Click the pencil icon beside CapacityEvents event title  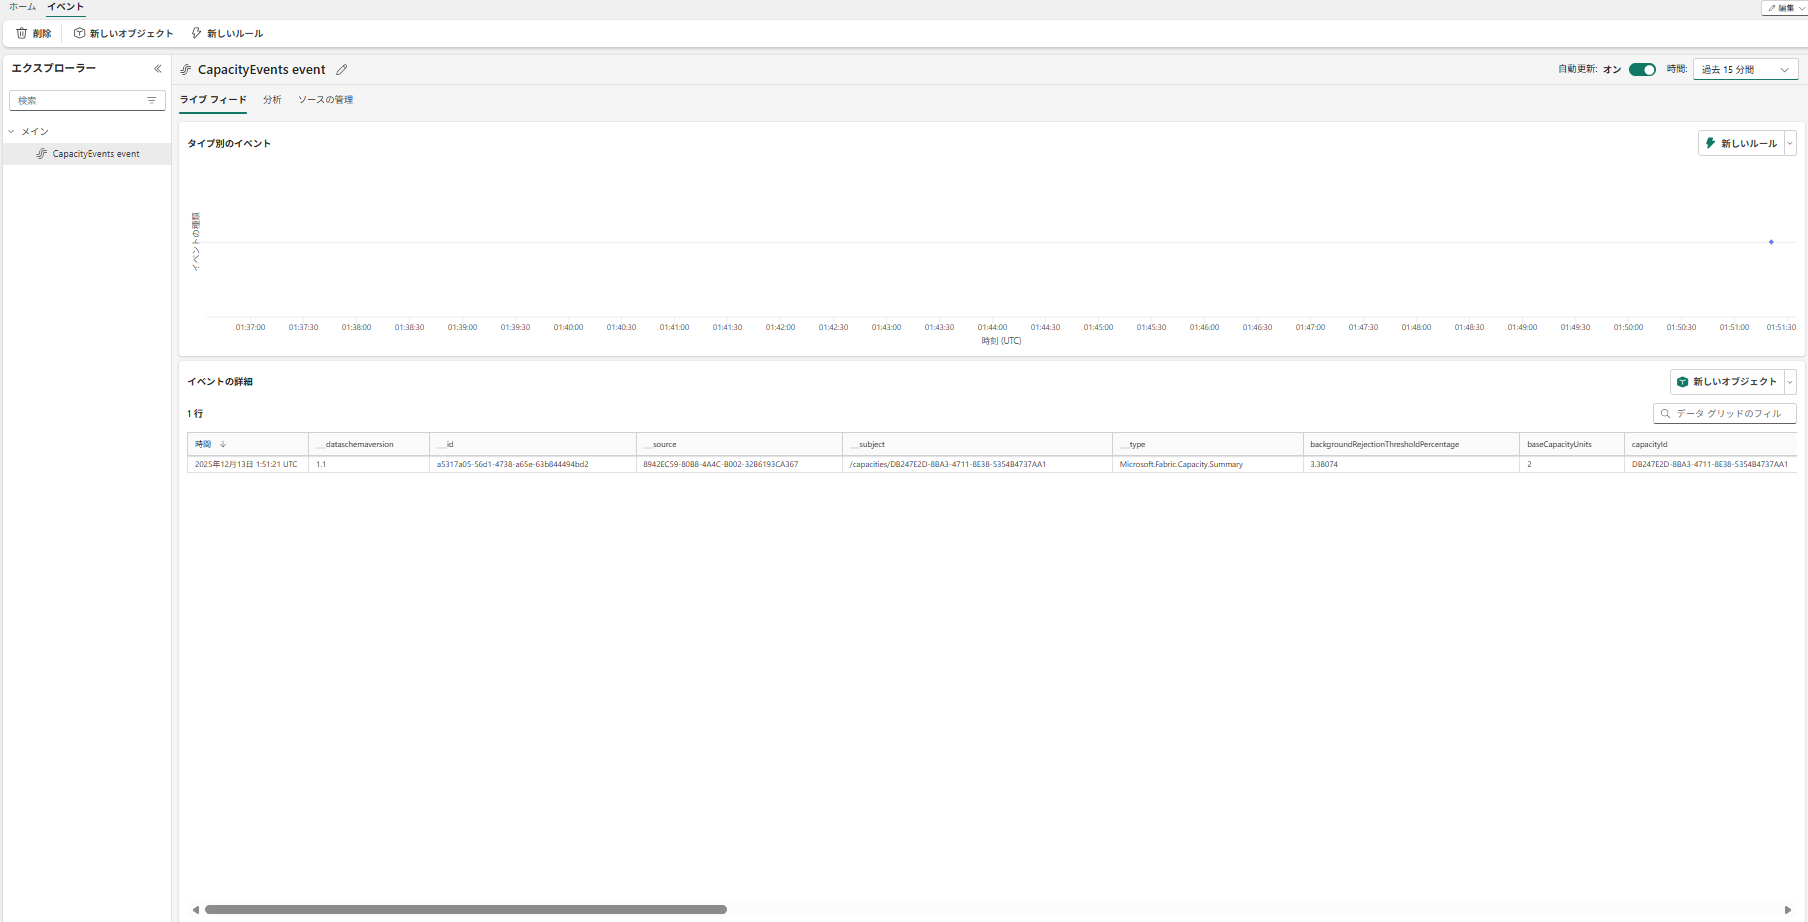coord(342,69)
